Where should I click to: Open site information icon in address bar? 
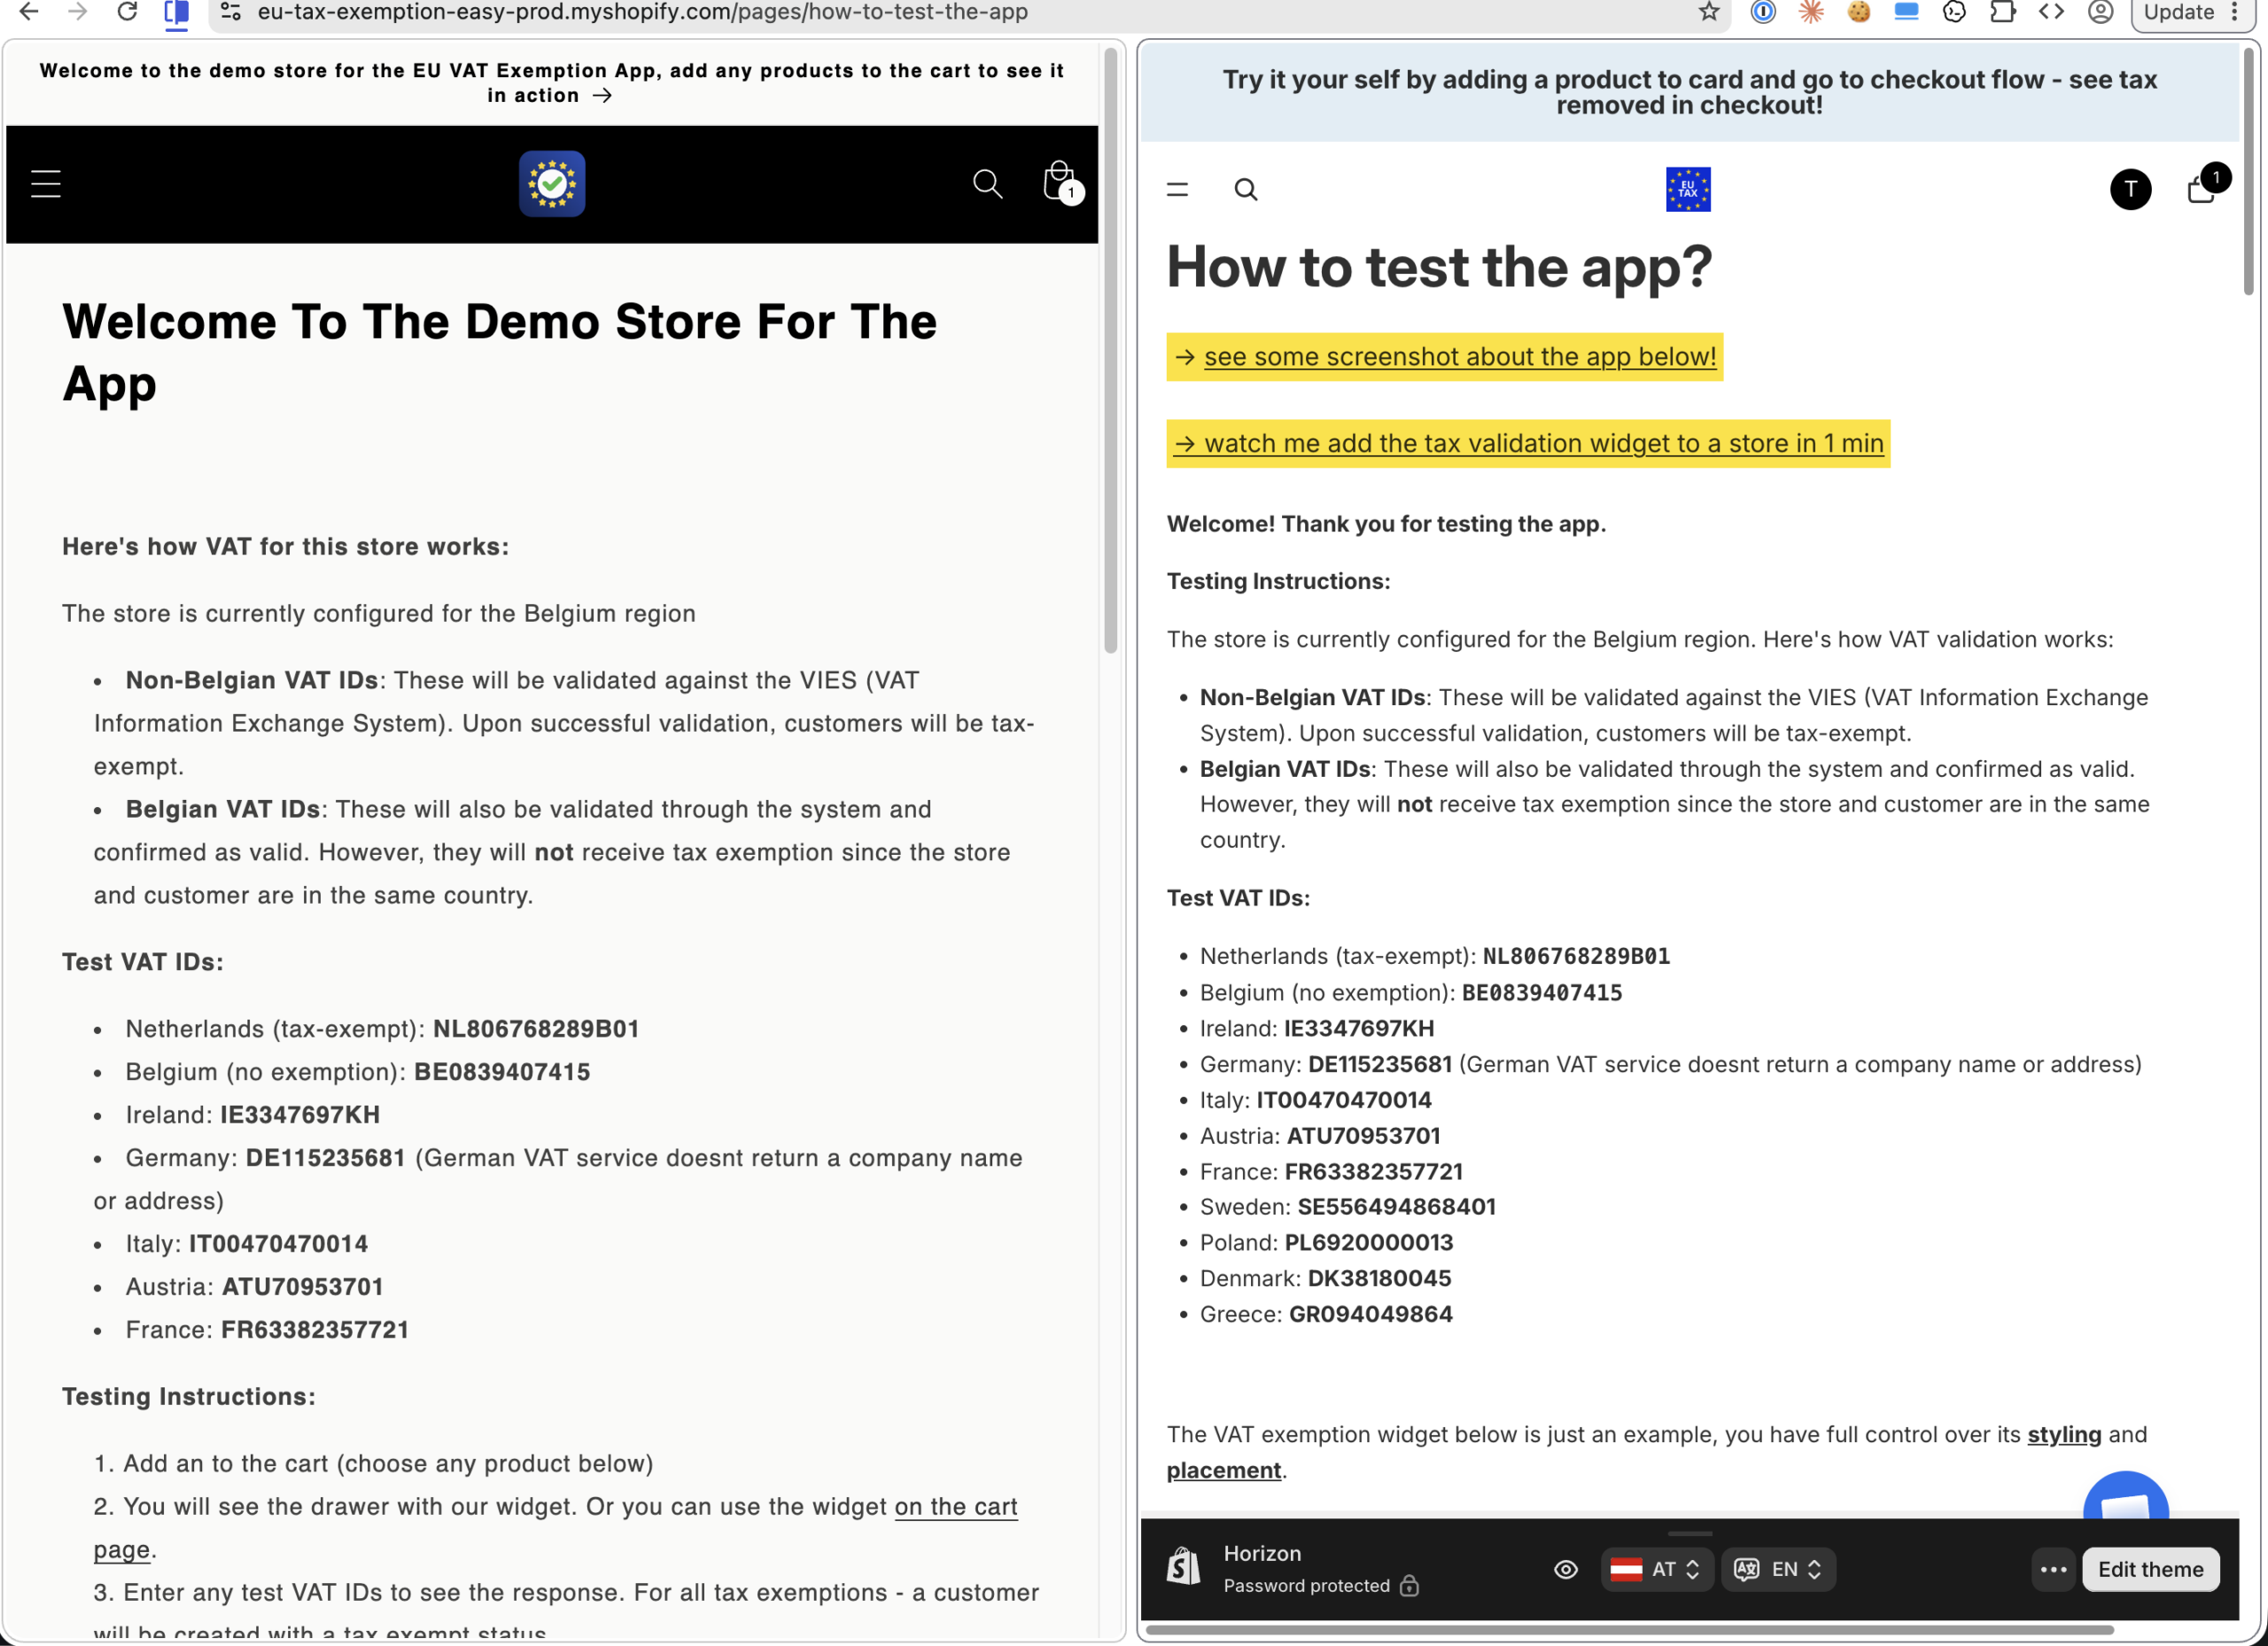click(231, 12)
